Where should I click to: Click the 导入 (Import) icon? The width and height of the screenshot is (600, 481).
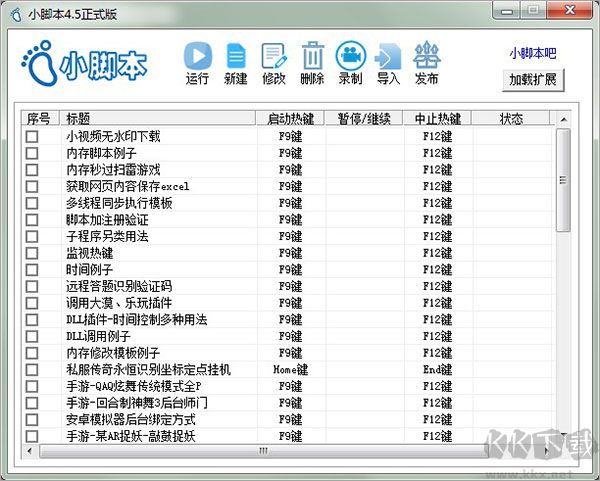pos(388,56)
